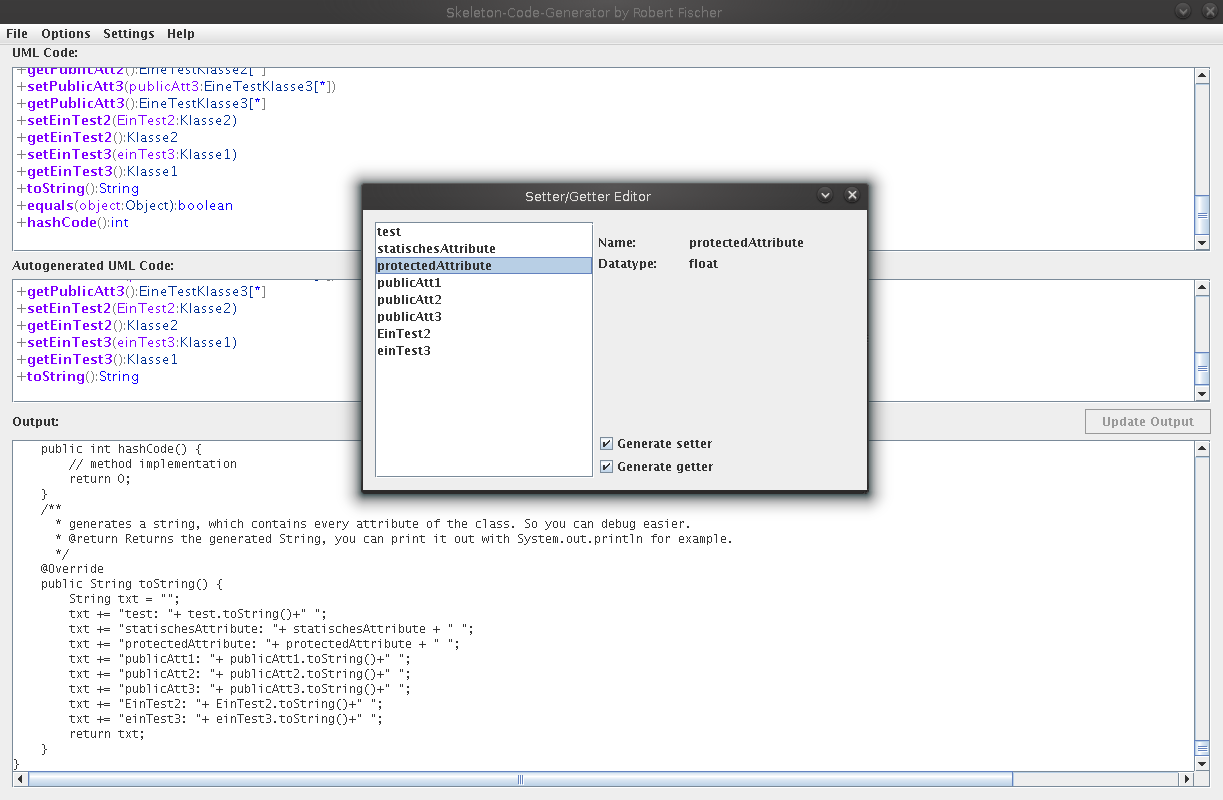Open the Options menu
Screen dimensions: 1223x800
point(65,33)
